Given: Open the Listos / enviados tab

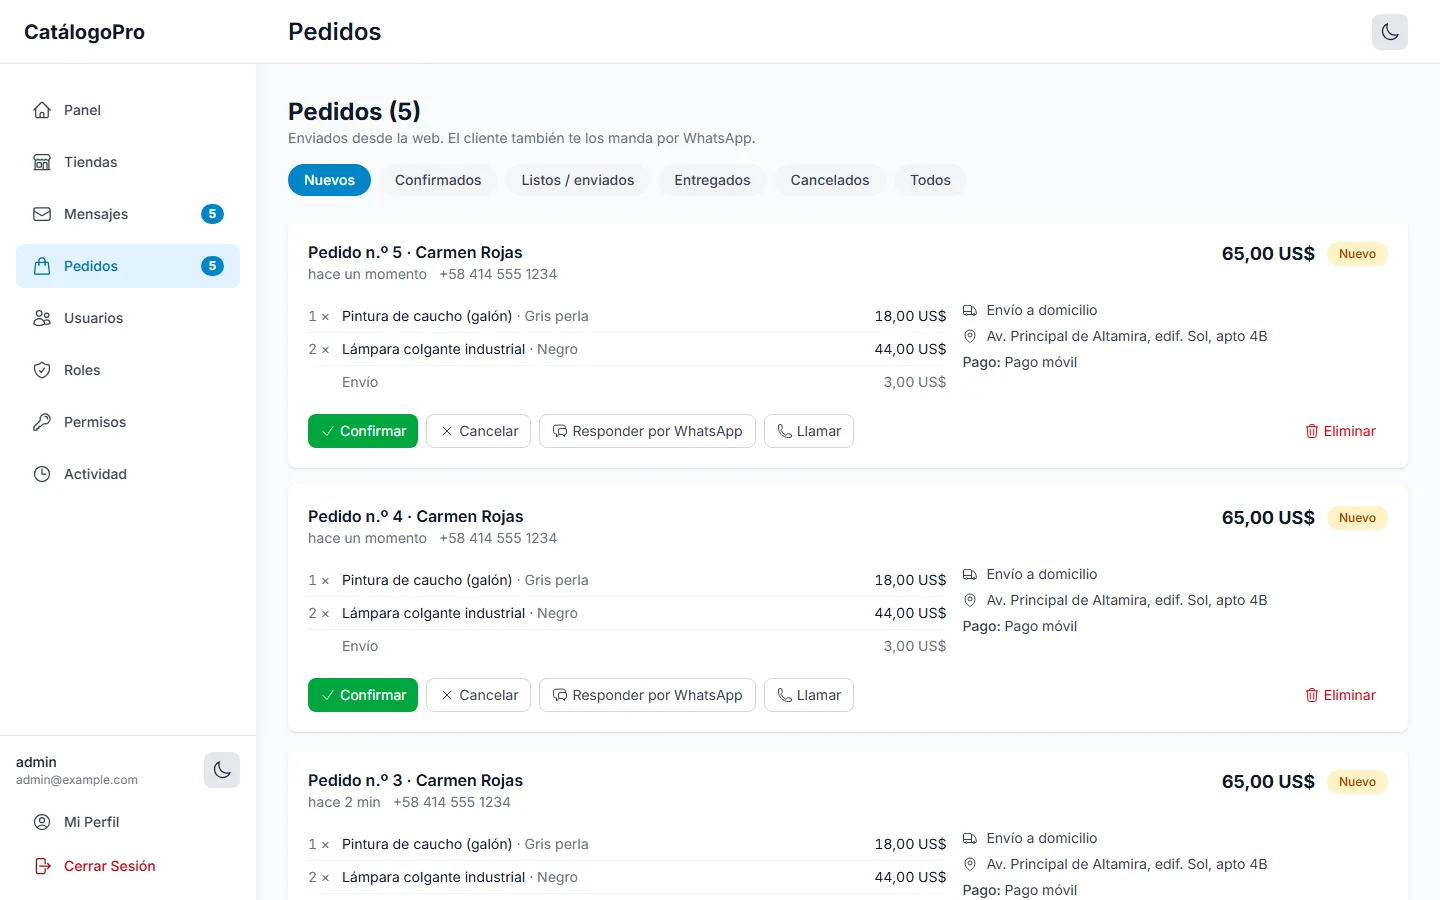Looking at the screenshot, I should point(578,180).
